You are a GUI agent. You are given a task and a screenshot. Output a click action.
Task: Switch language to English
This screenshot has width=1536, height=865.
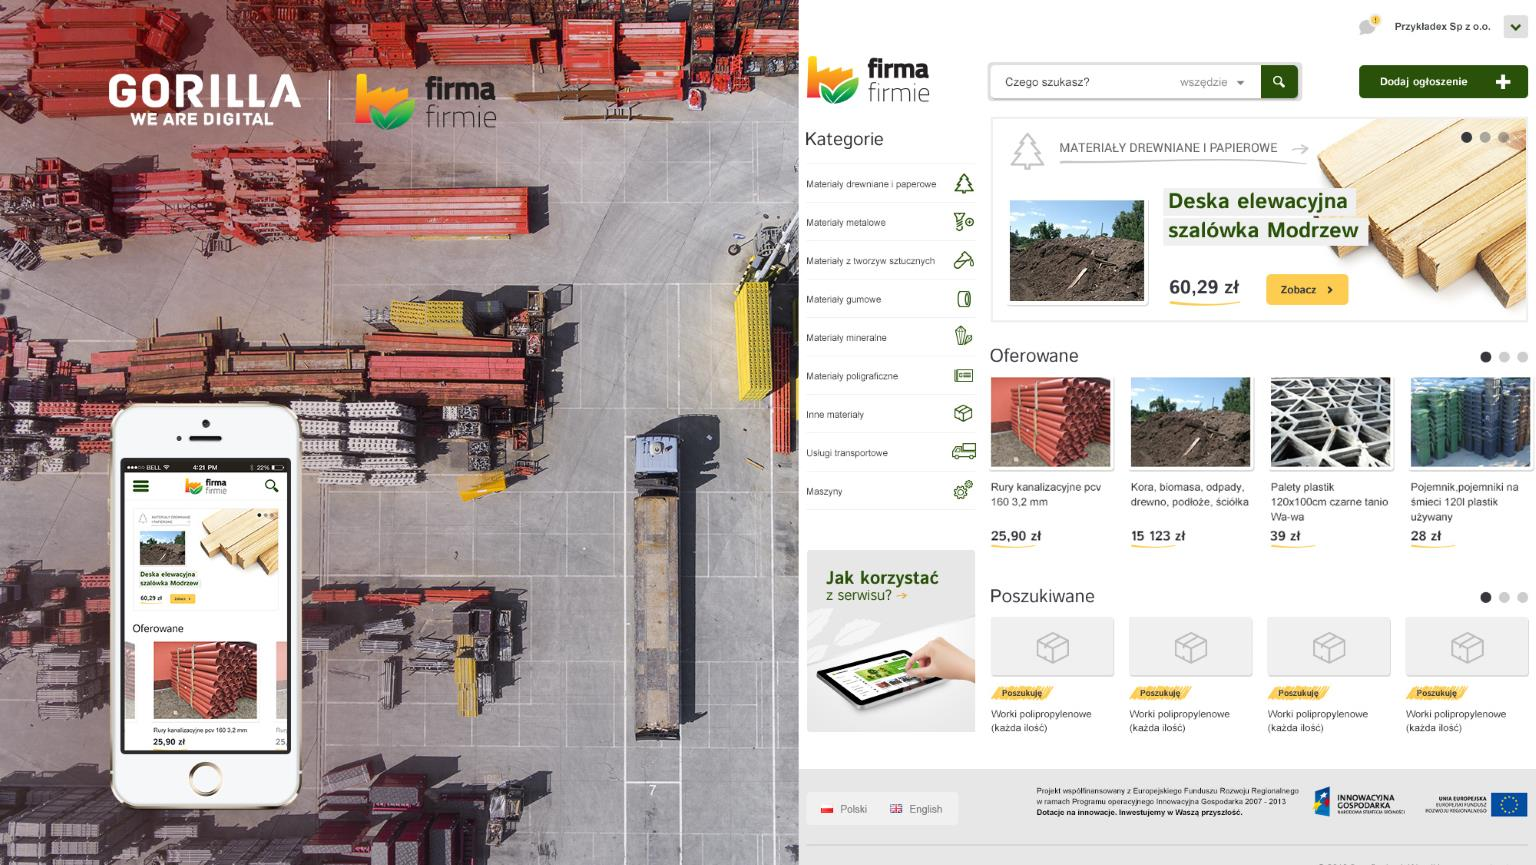pyautogui.click(x=916, y=809)
